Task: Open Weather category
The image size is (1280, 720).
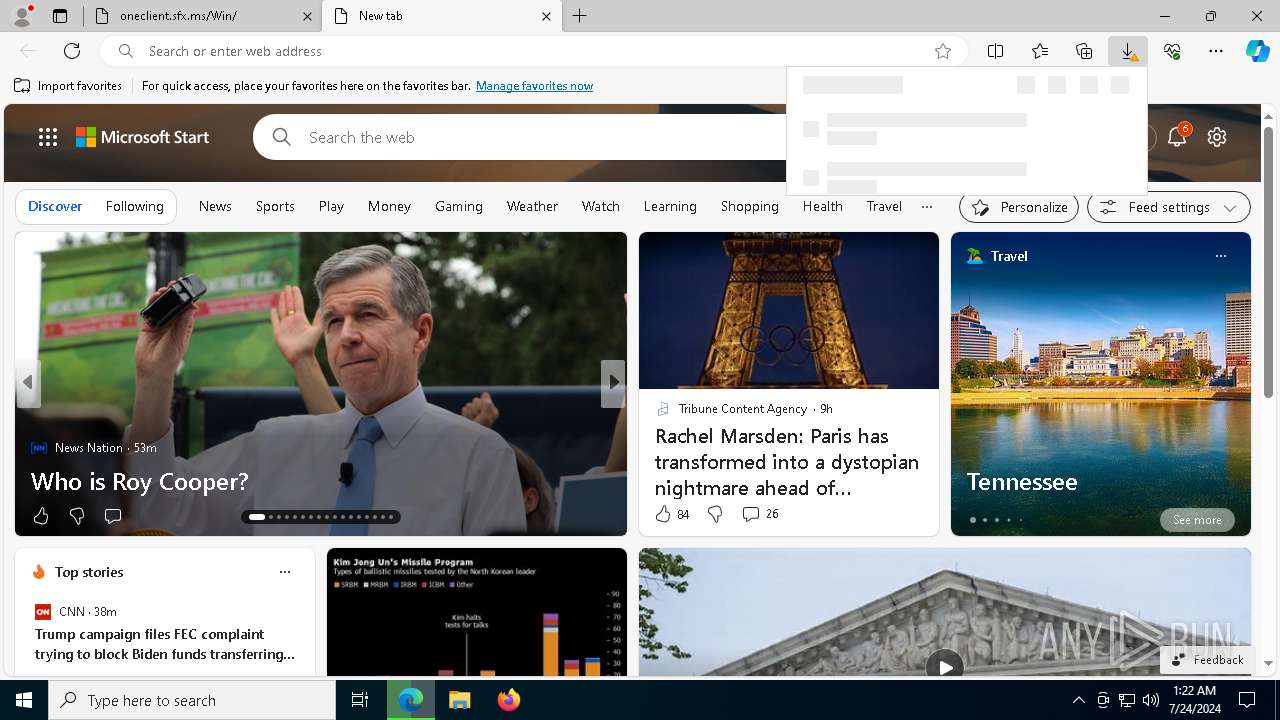Action: click(x=532, y=206)
